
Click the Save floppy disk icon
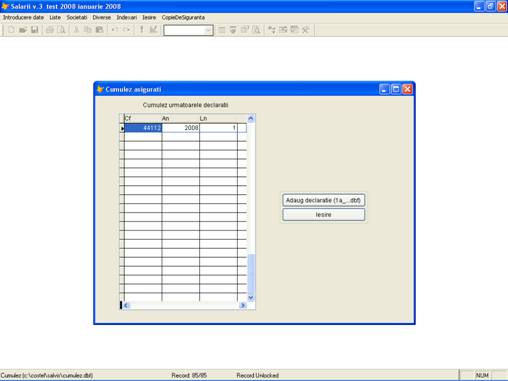tap(34, 30)
